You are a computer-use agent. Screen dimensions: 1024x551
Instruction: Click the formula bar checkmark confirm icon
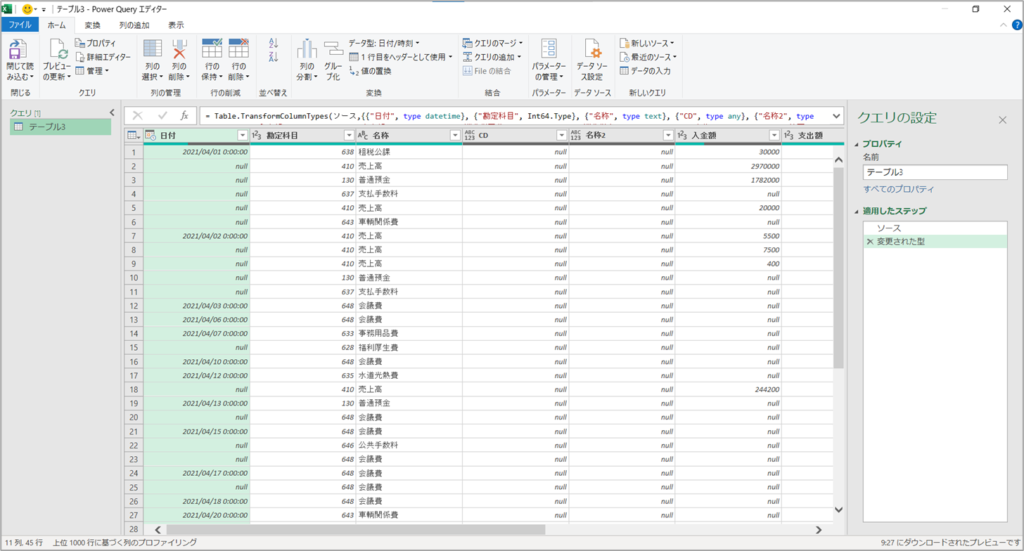click(x=162, y=116)
